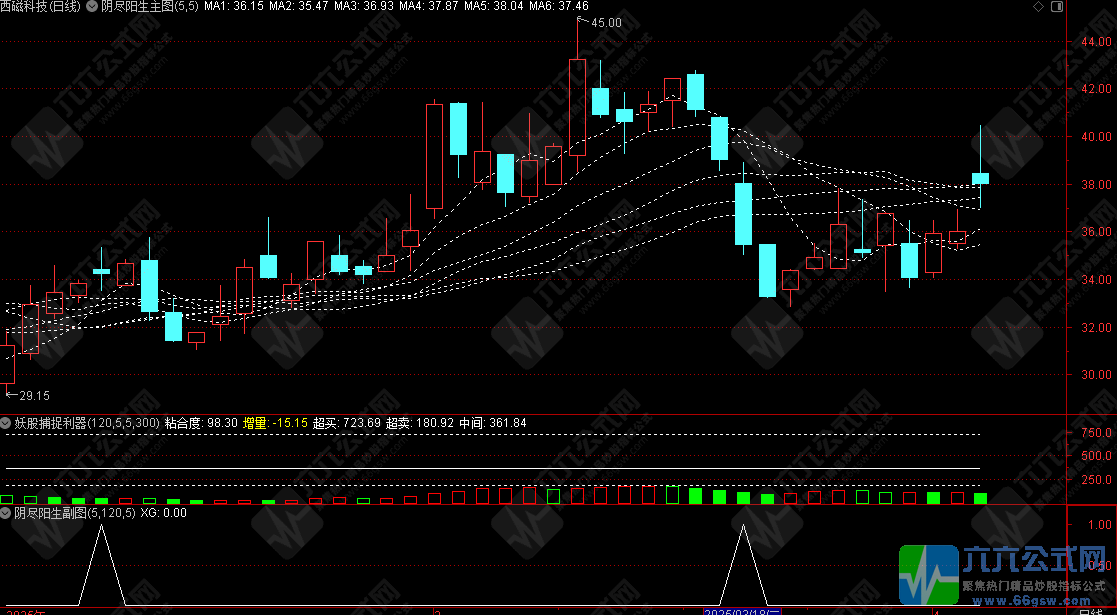Click the square panel icon at top right
This screenshot has height=615, width=1117.
tap(1059, 7)
